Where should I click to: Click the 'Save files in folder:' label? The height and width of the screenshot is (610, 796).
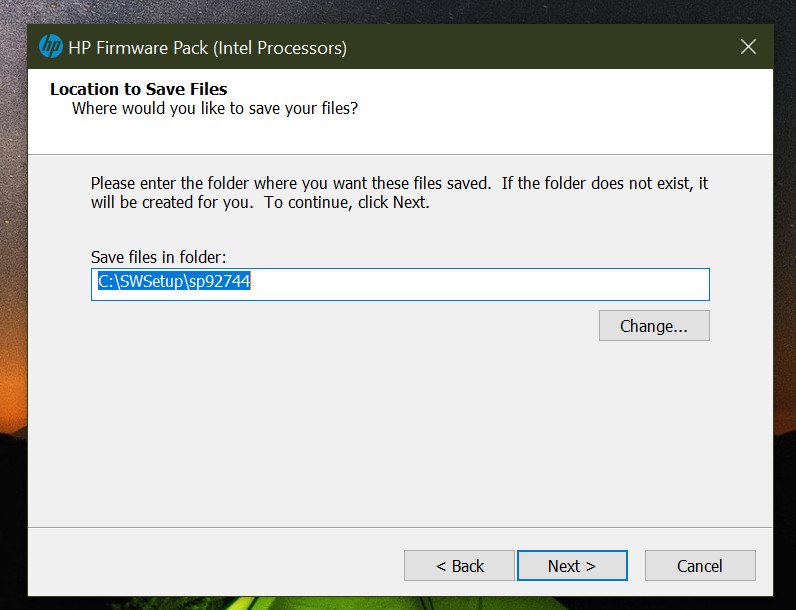pyautogui.click(x=159, y=257)
